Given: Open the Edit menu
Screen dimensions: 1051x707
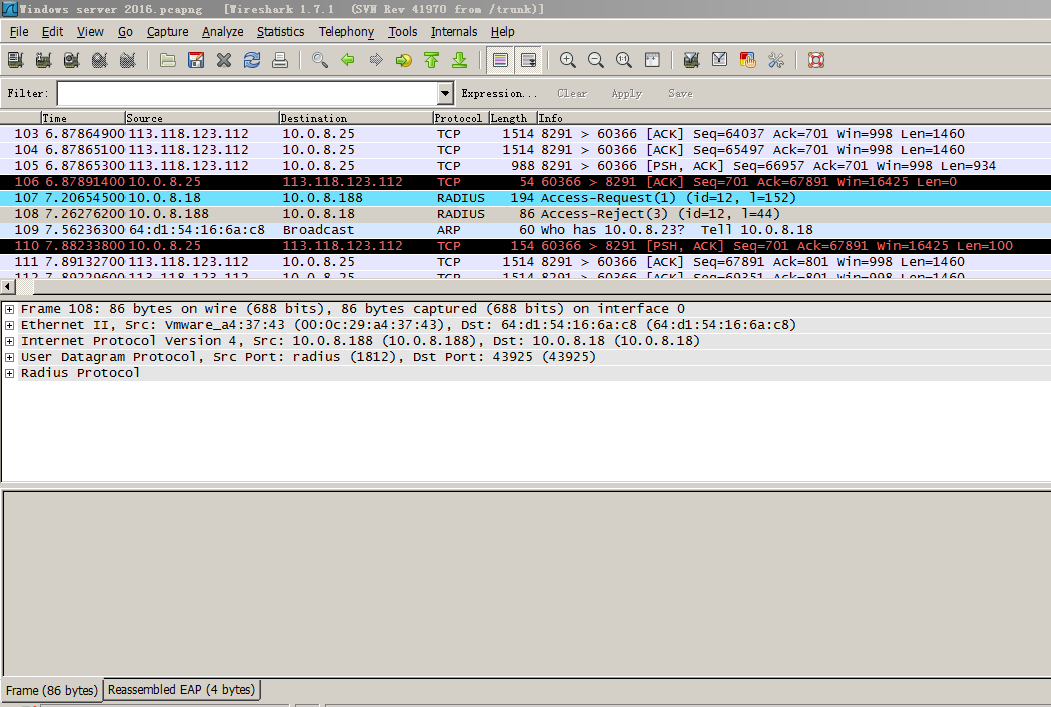Looking at the screenshot, I should 52,31.
